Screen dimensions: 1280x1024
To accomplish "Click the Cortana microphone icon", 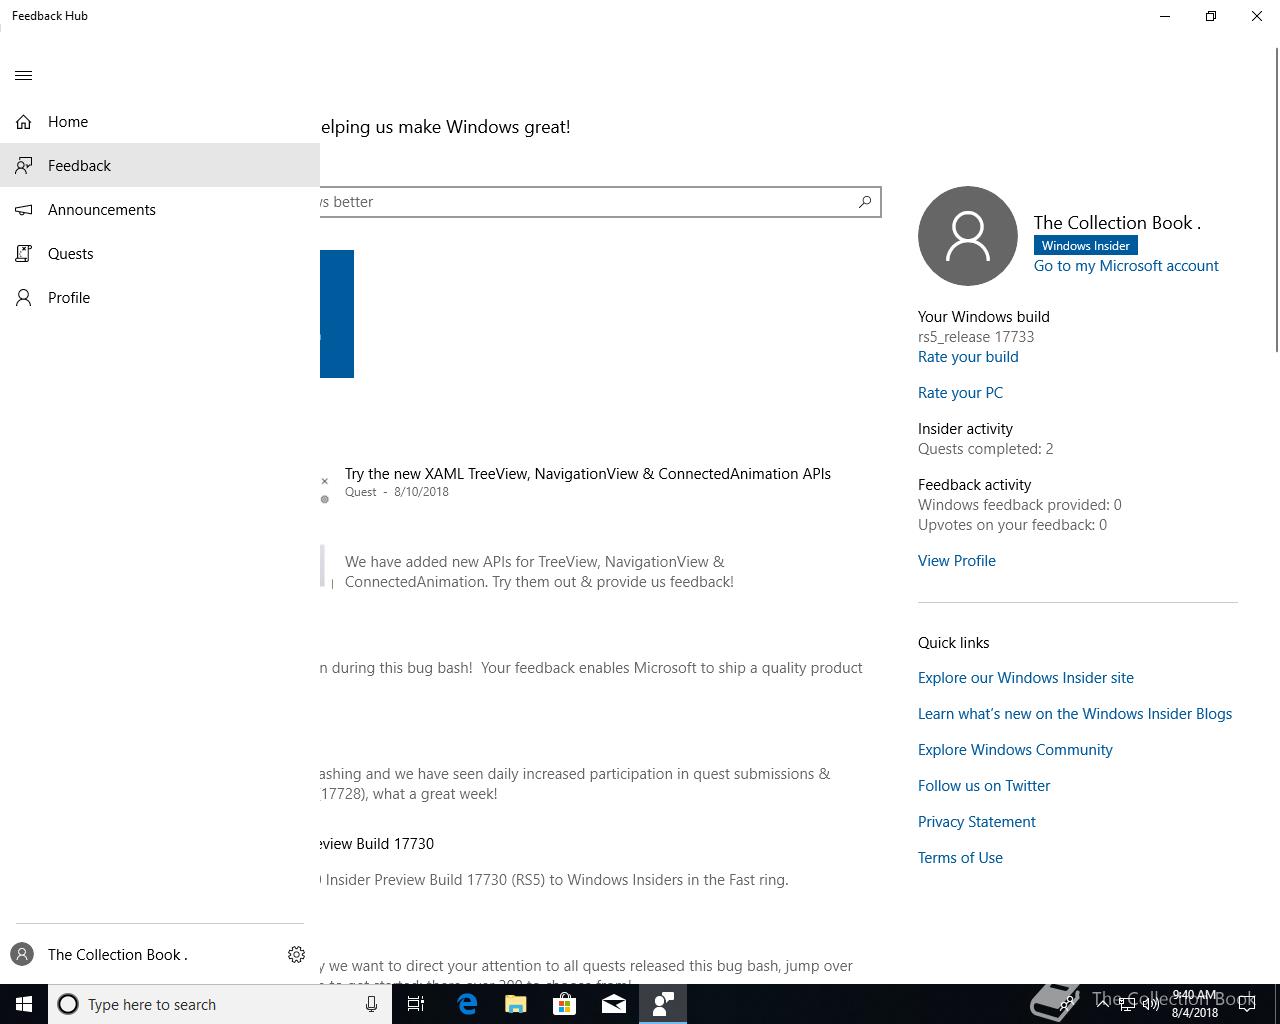I will (371, 1004).
